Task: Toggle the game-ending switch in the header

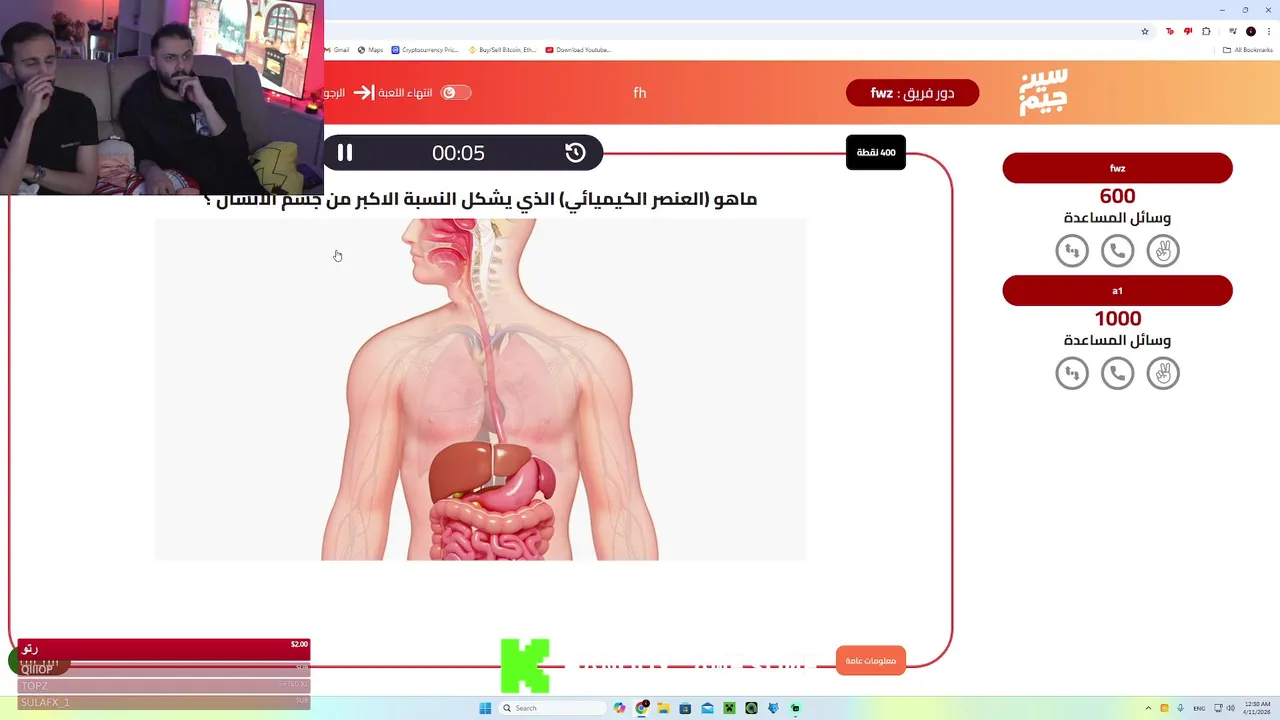Action: coord(456,93)
